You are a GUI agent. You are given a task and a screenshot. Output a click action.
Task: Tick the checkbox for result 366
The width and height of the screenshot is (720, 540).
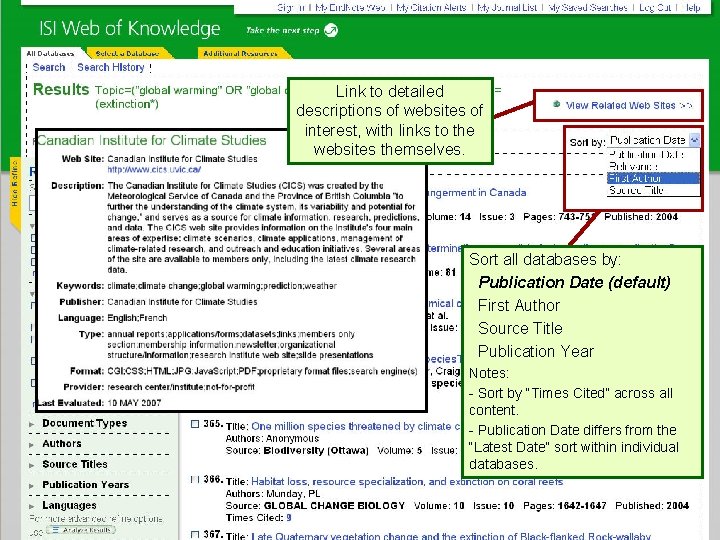(x=195, y=479)
